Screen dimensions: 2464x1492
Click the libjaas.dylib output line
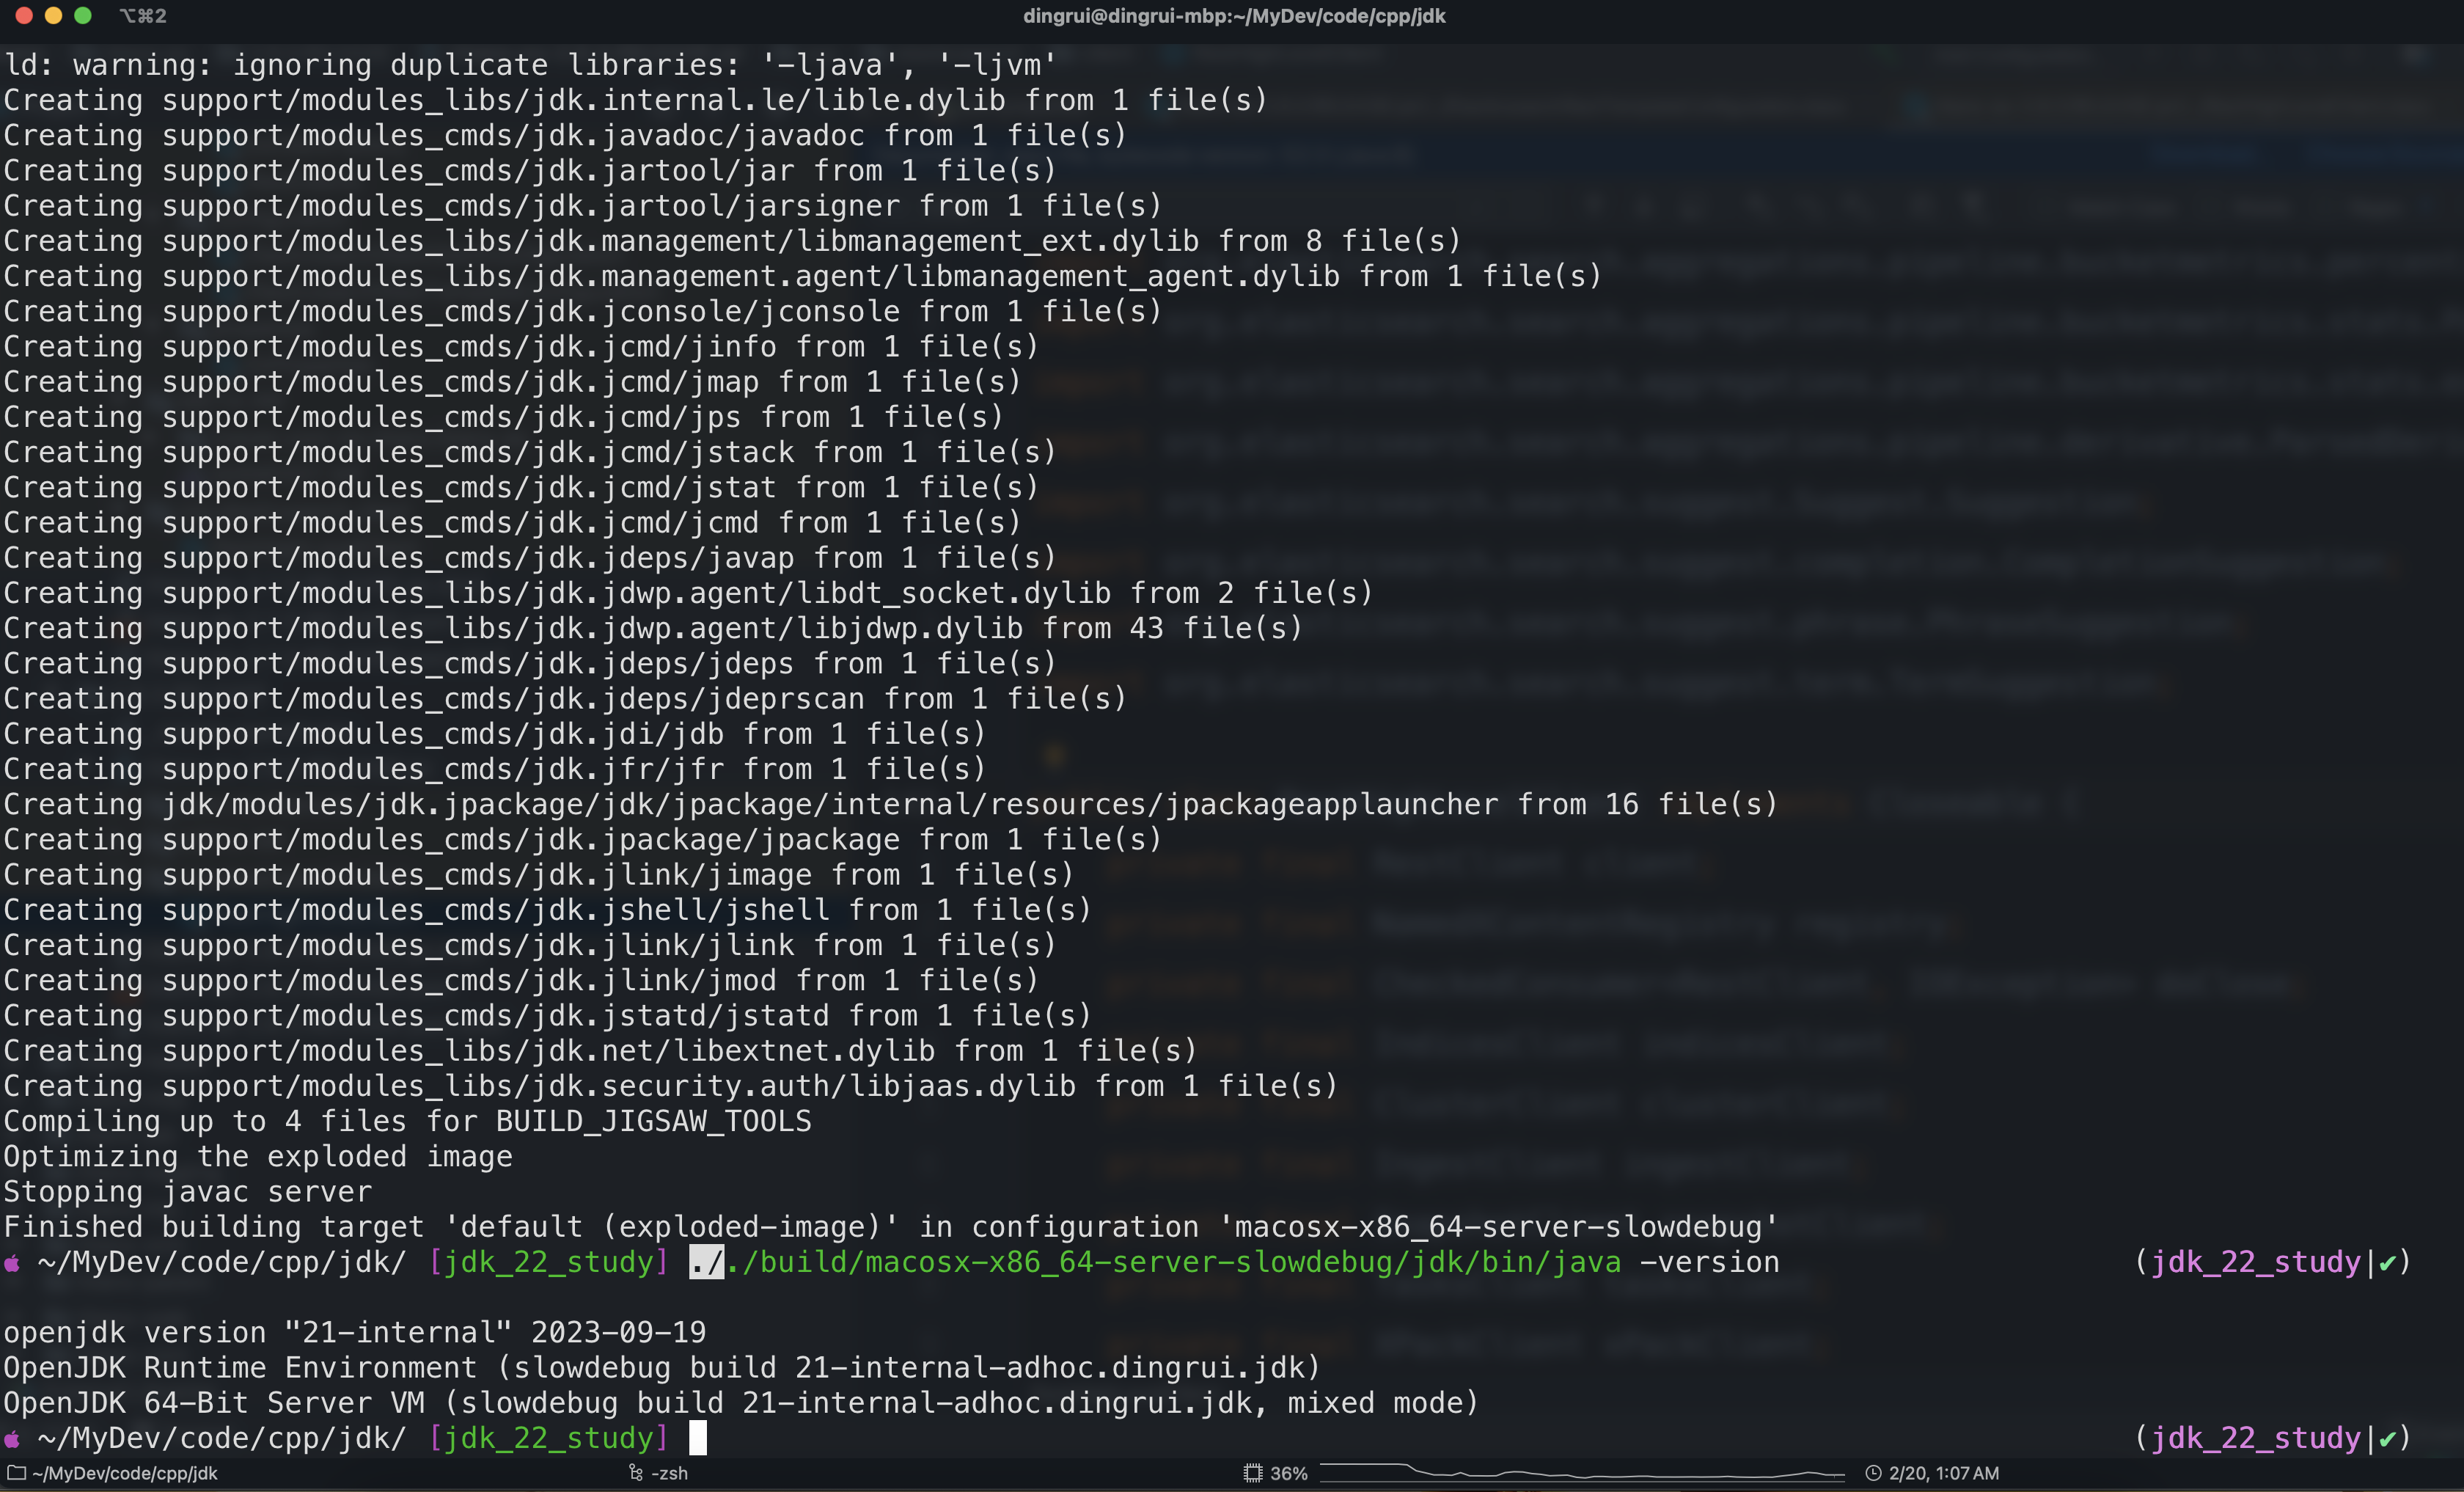(671, 1086)
